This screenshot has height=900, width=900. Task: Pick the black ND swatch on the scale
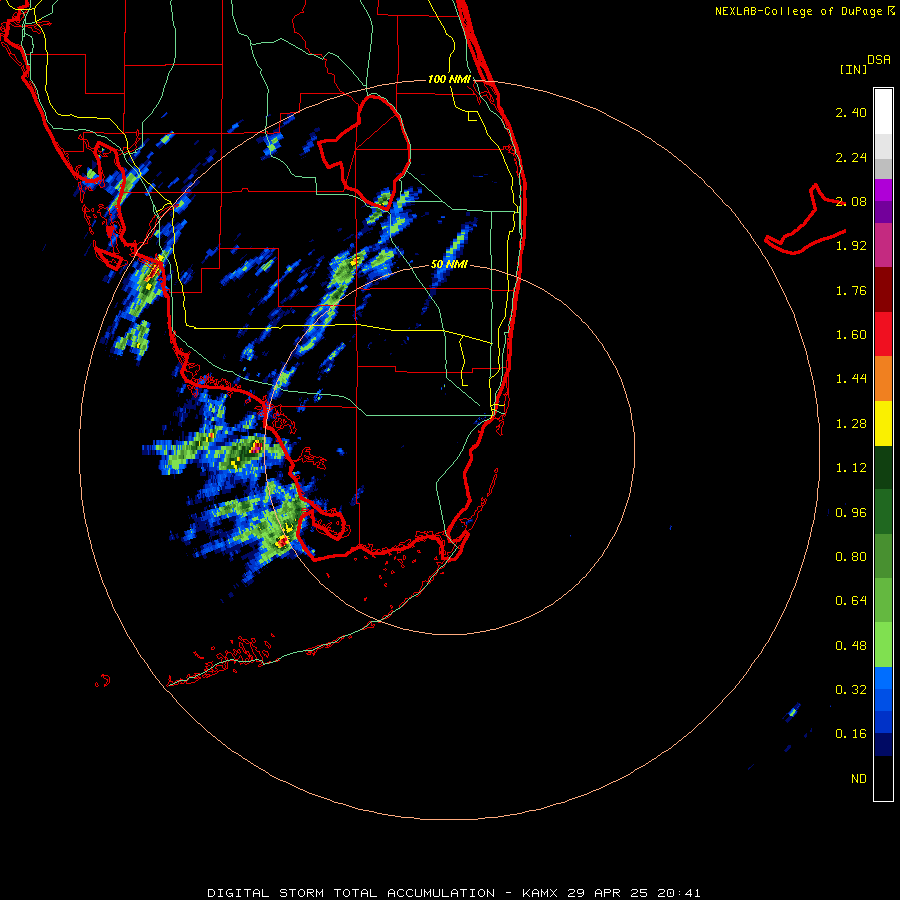(883, 778)
